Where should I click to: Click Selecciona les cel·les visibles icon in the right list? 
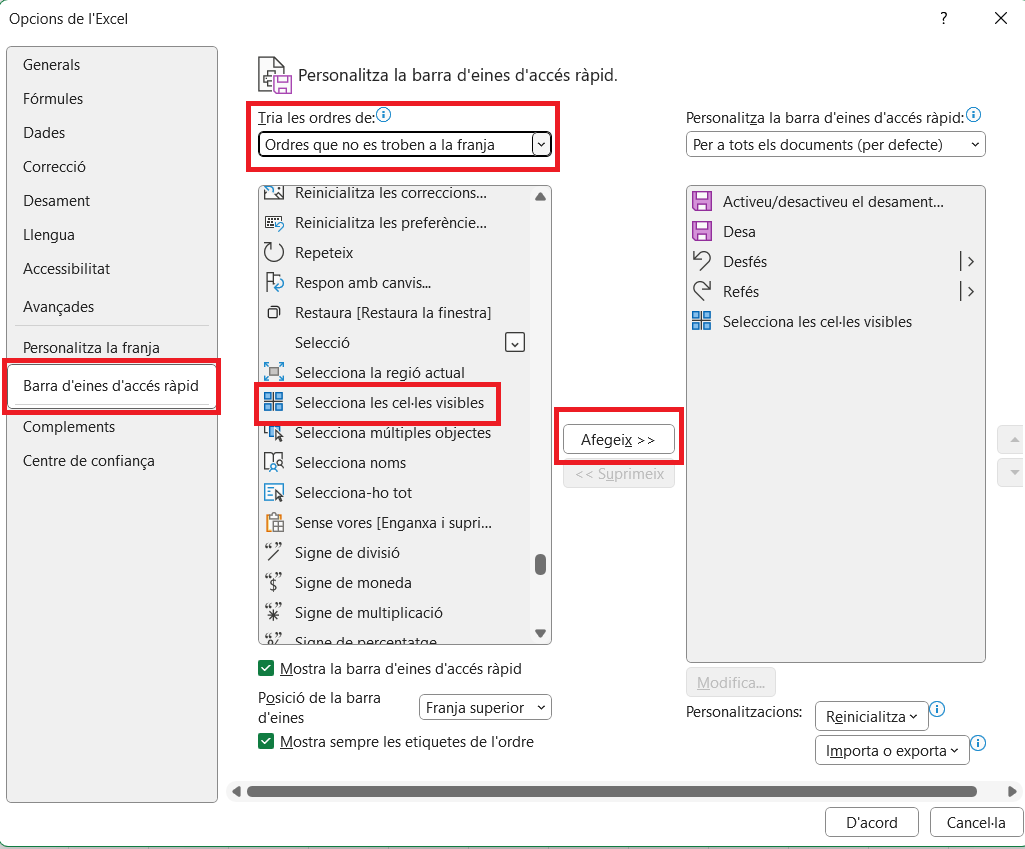pos(702,321)
